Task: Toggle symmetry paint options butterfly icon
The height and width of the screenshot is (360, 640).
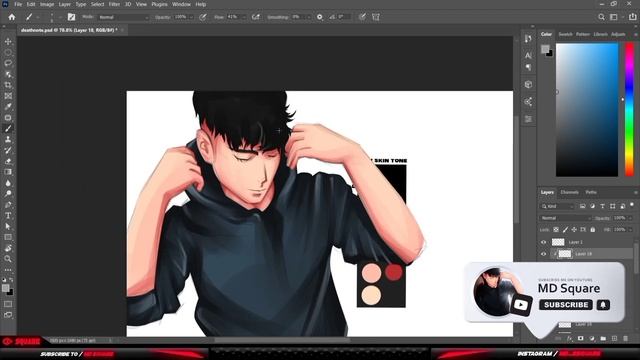Action: coord(376,17)
